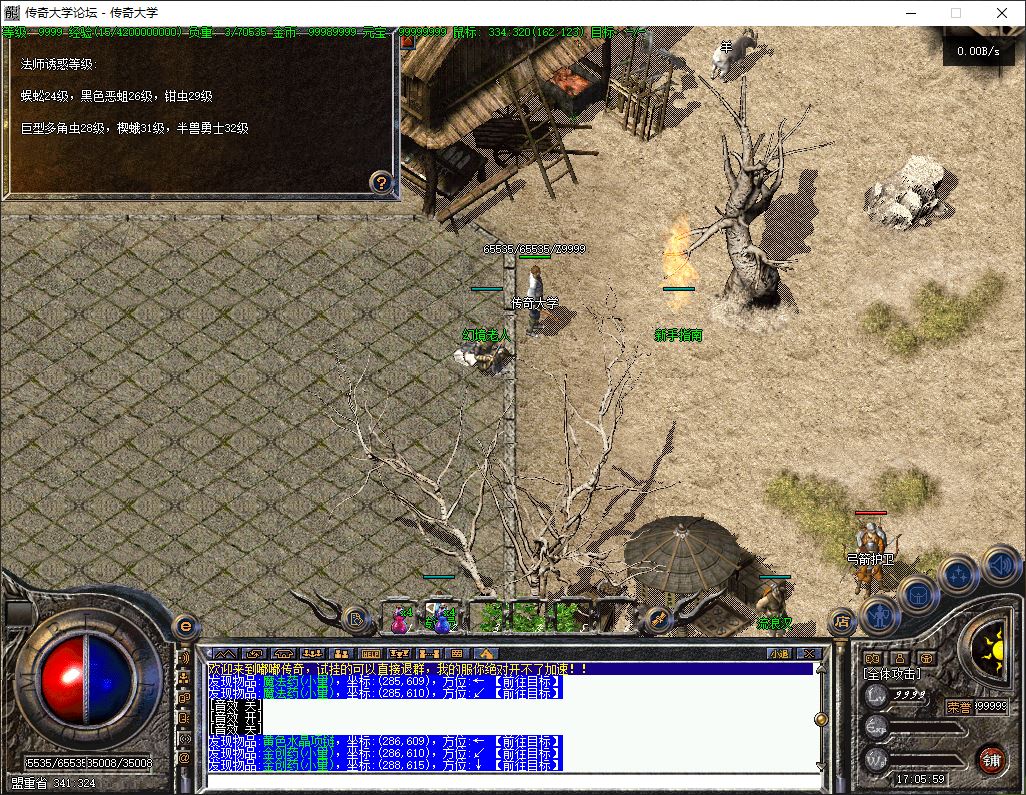Toggle the broadcast signal channel icon
This screenshot has height=795, width=1026.
point(185,738)
